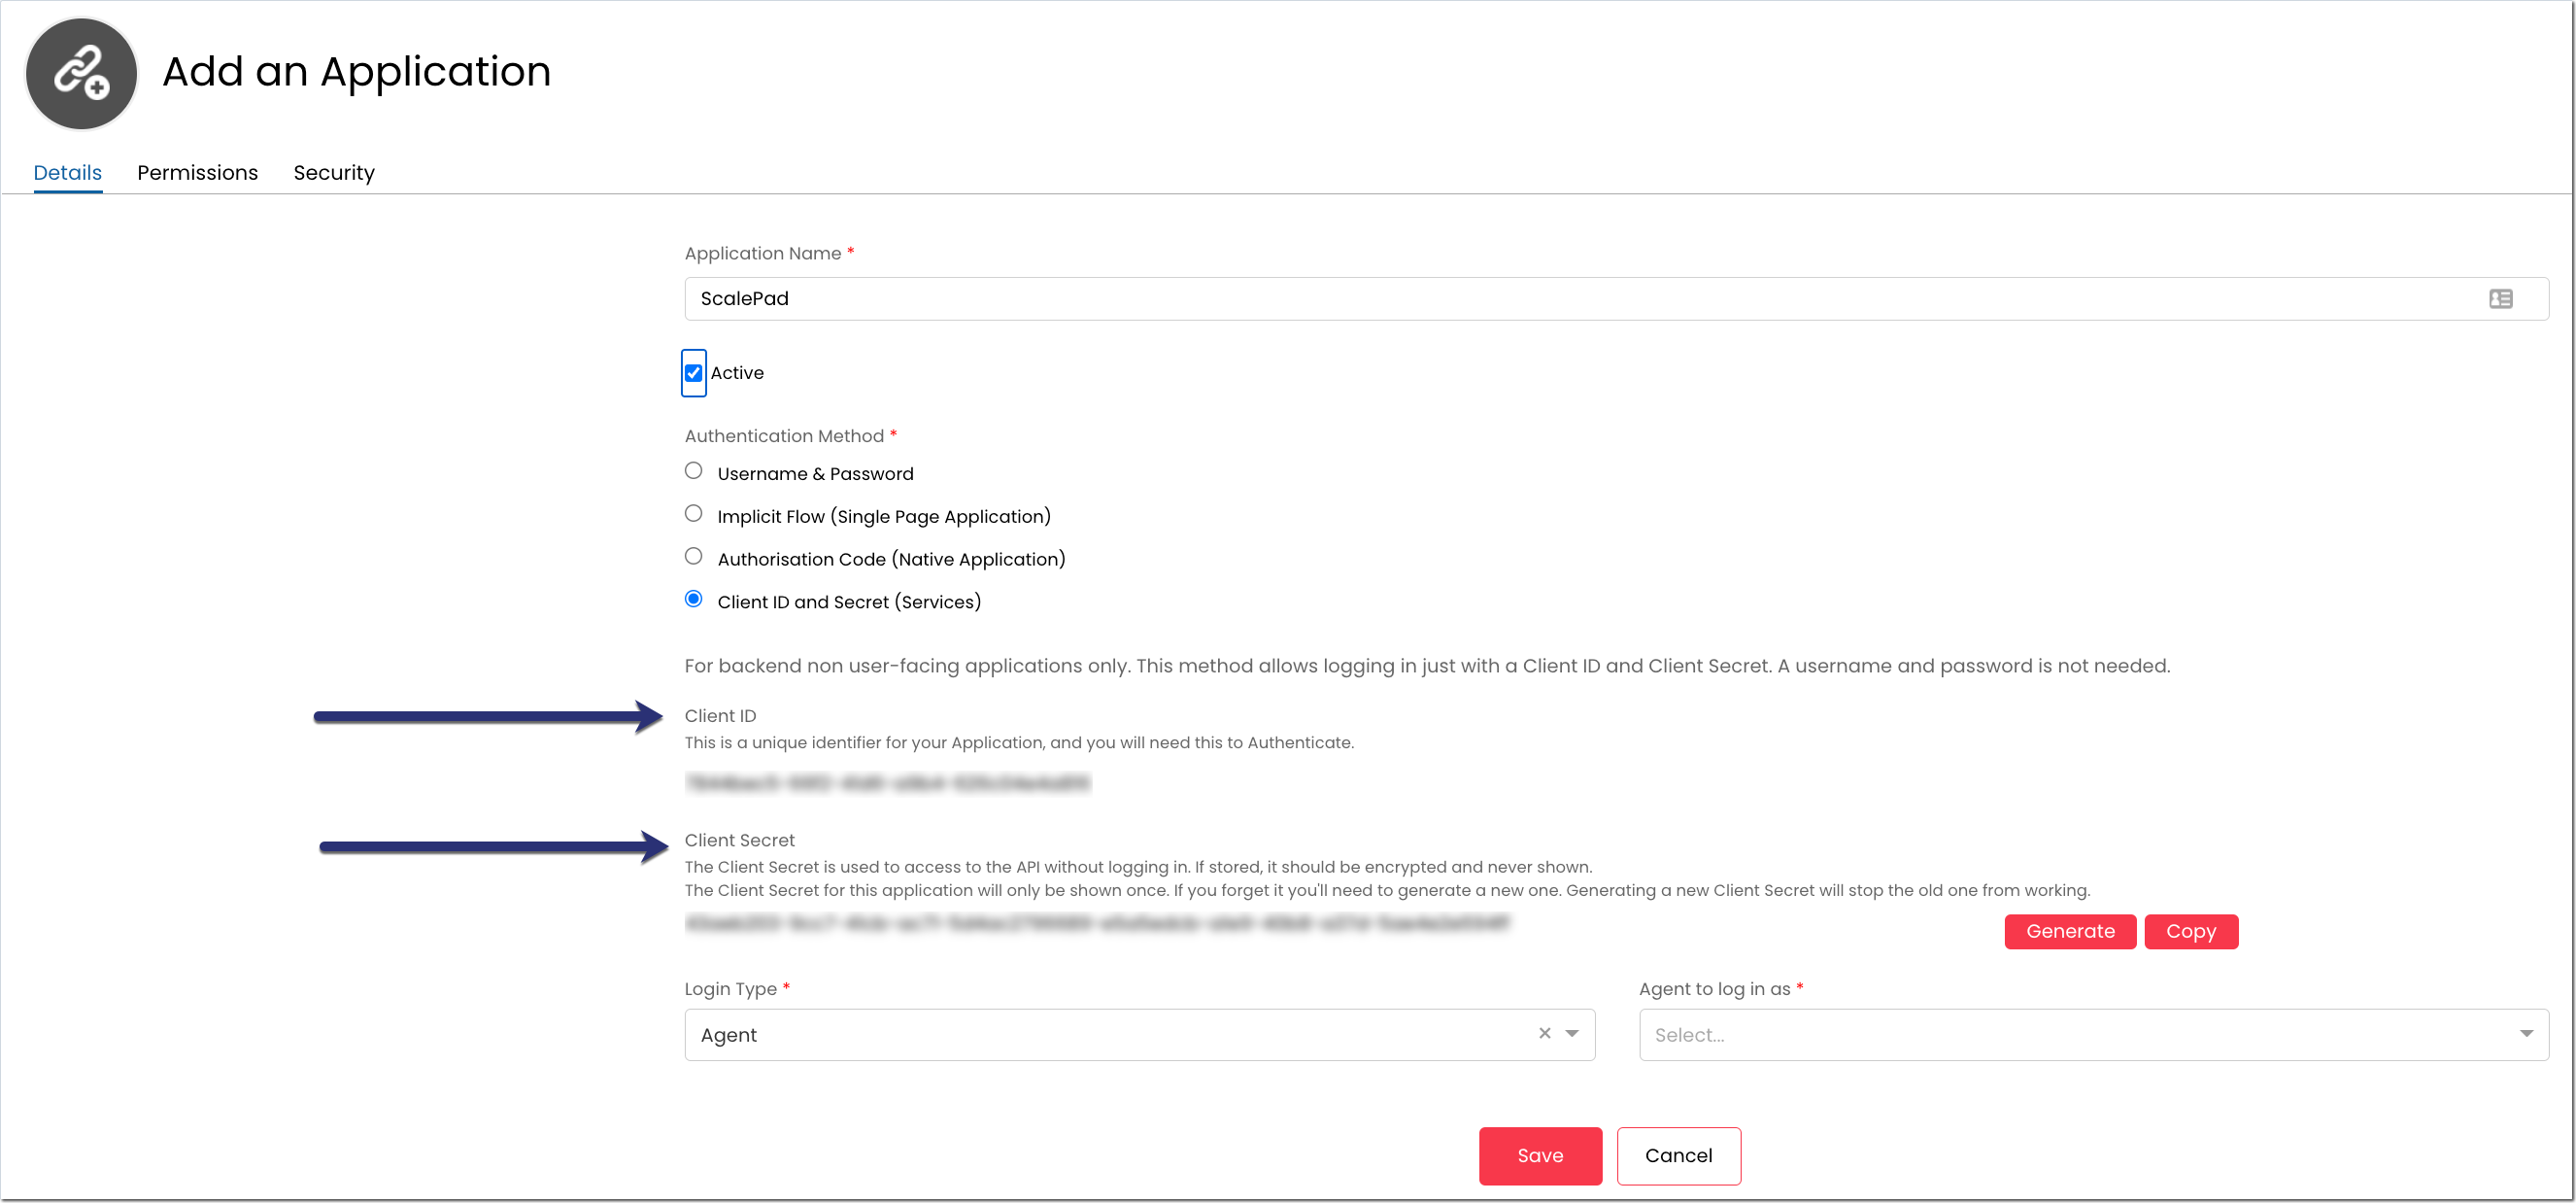Uncheck the Active checkbox
The image size is (2576, 1203).
[x=693, y=373]
